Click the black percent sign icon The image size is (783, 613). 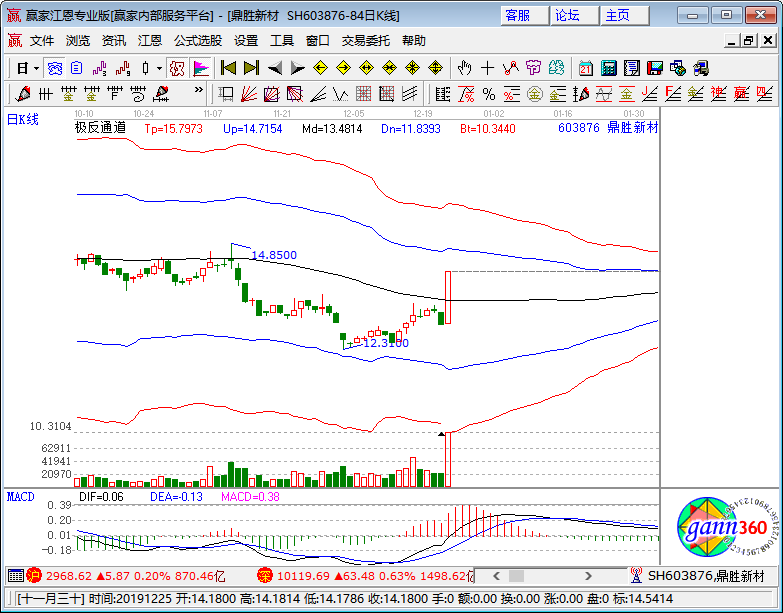tap(489, 93)
